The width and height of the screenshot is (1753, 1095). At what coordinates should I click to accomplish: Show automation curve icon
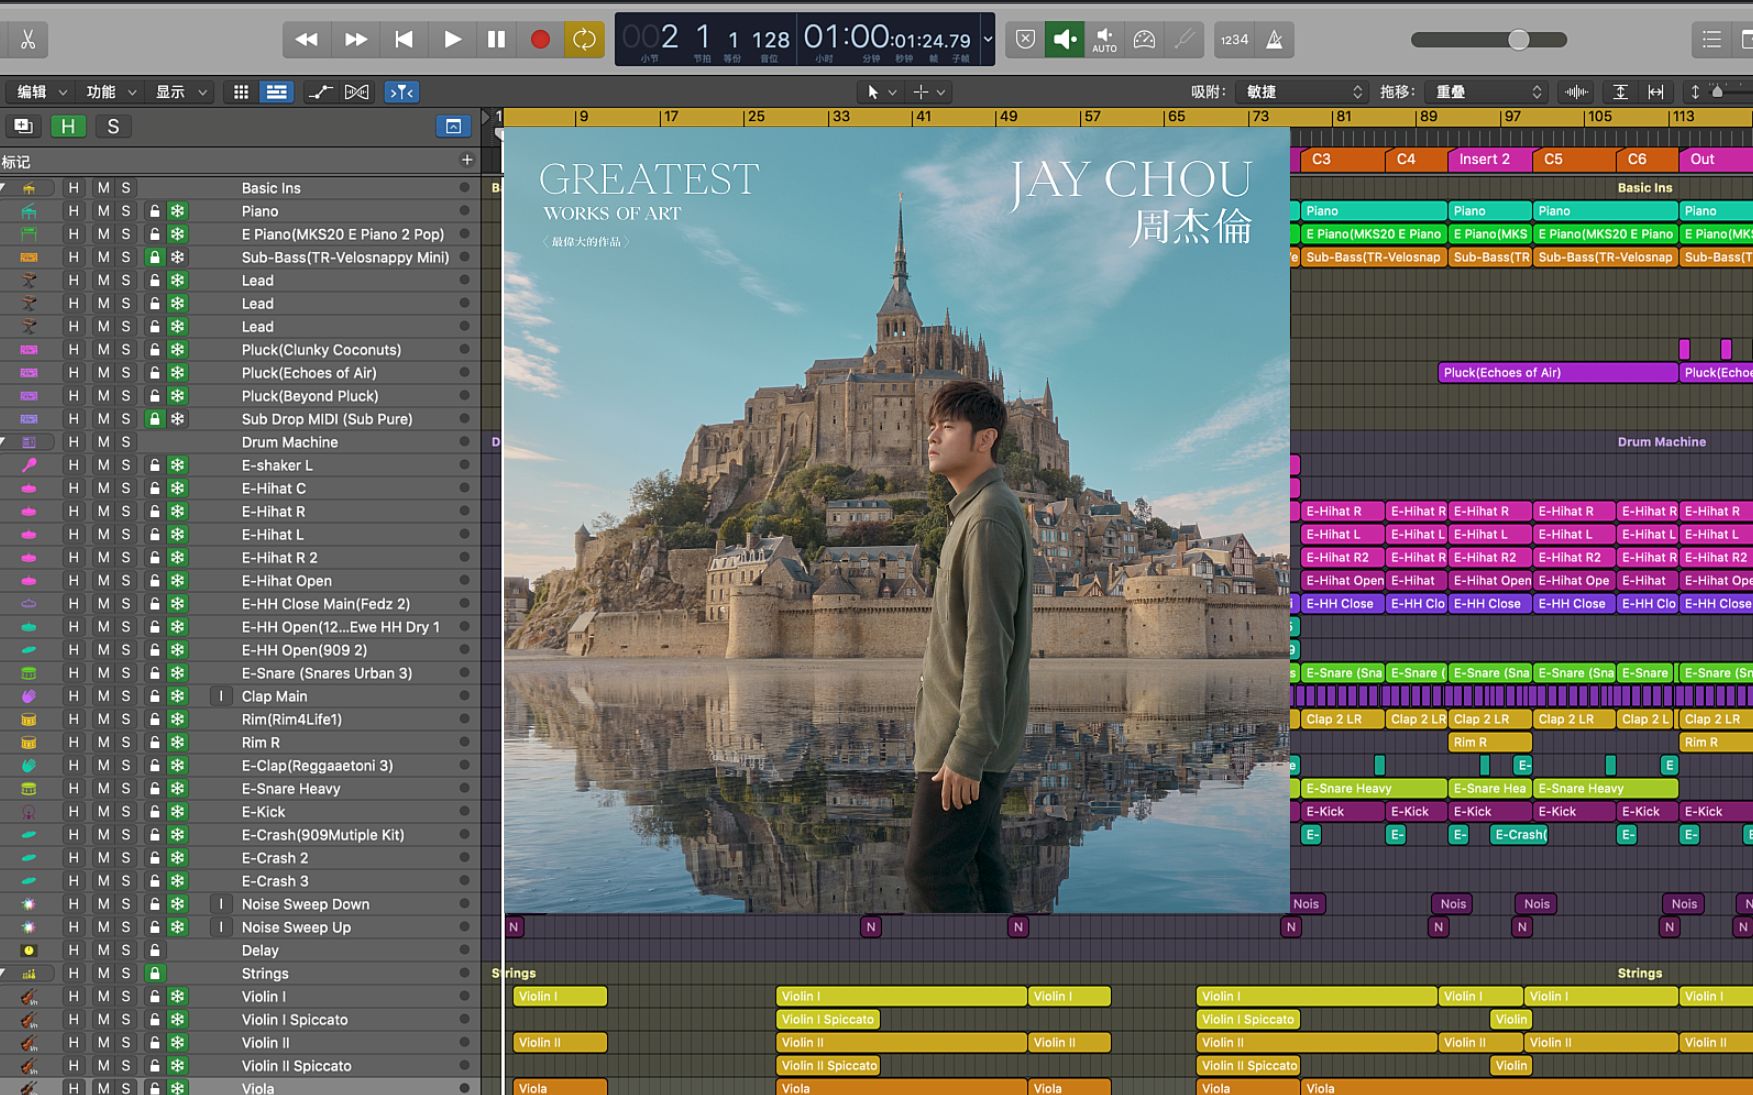pos(320,92)
